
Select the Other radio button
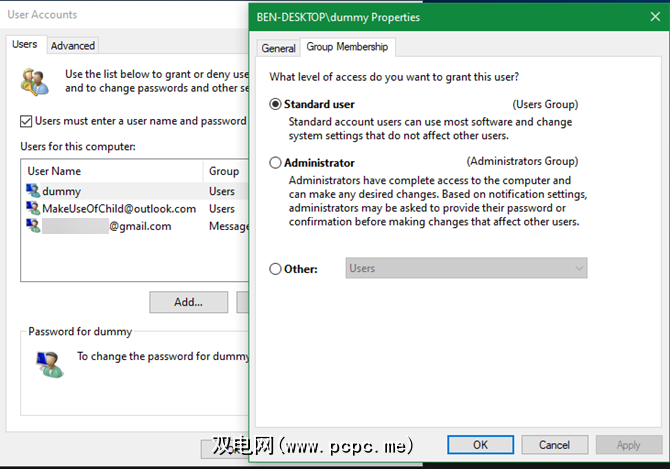tap(275, 269)
